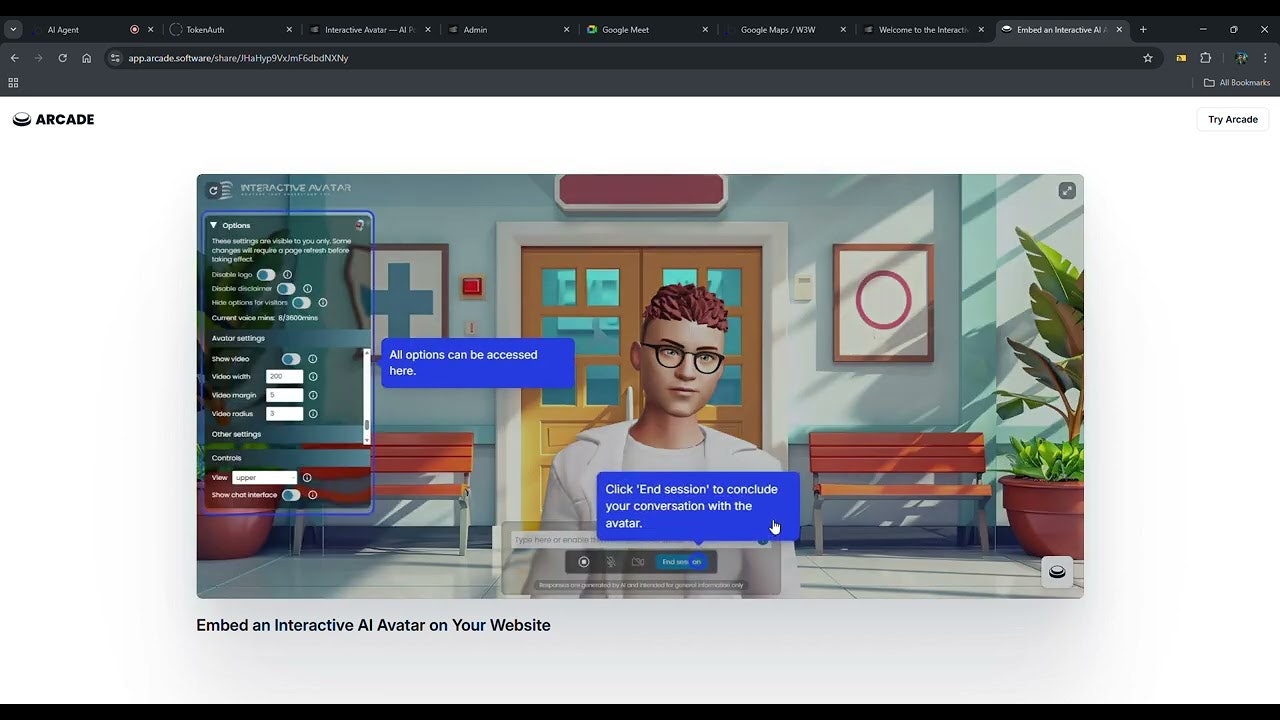Toggle Hide options for visitors

click(x=302, y=302)
